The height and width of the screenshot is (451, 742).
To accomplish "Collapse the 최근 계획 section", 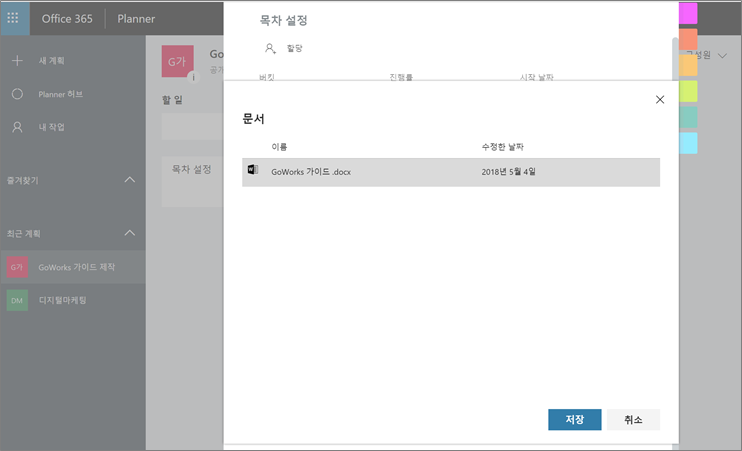I will [129, 233].
